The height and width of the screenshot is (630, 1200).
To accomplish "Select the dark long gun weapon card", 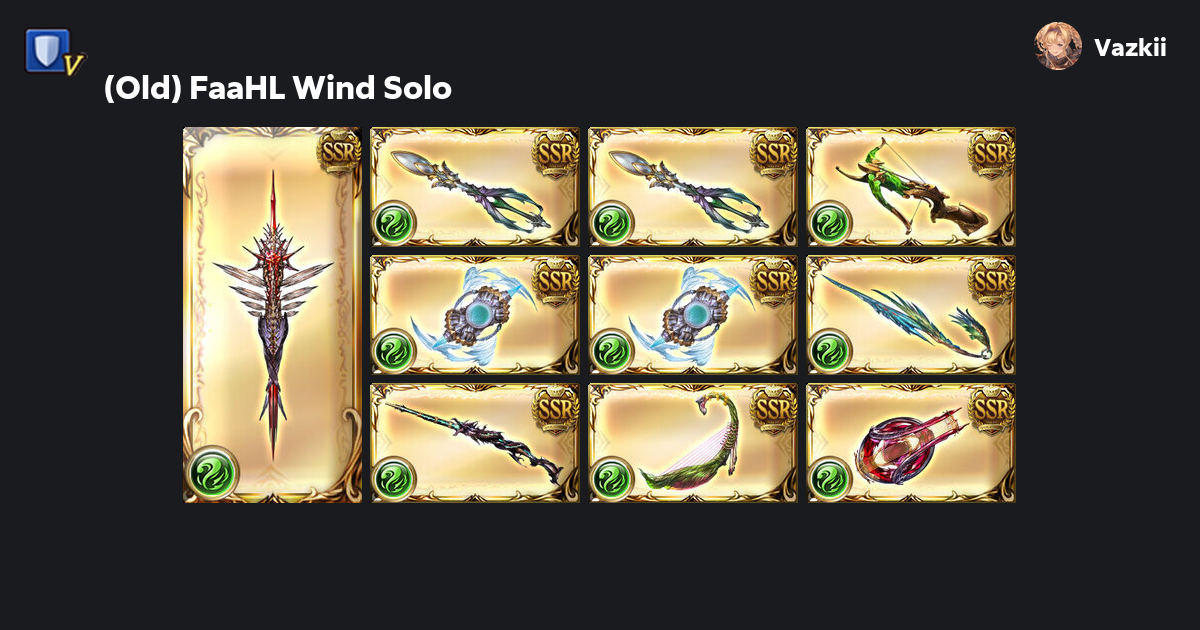I will 475,443.
